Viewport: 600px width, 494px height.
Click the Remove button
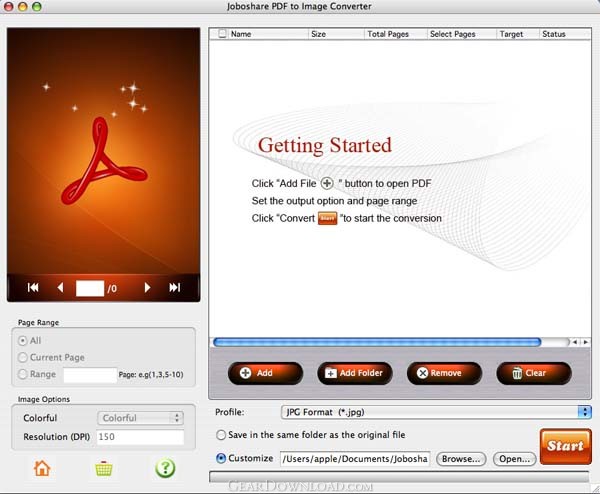(444, 373)
